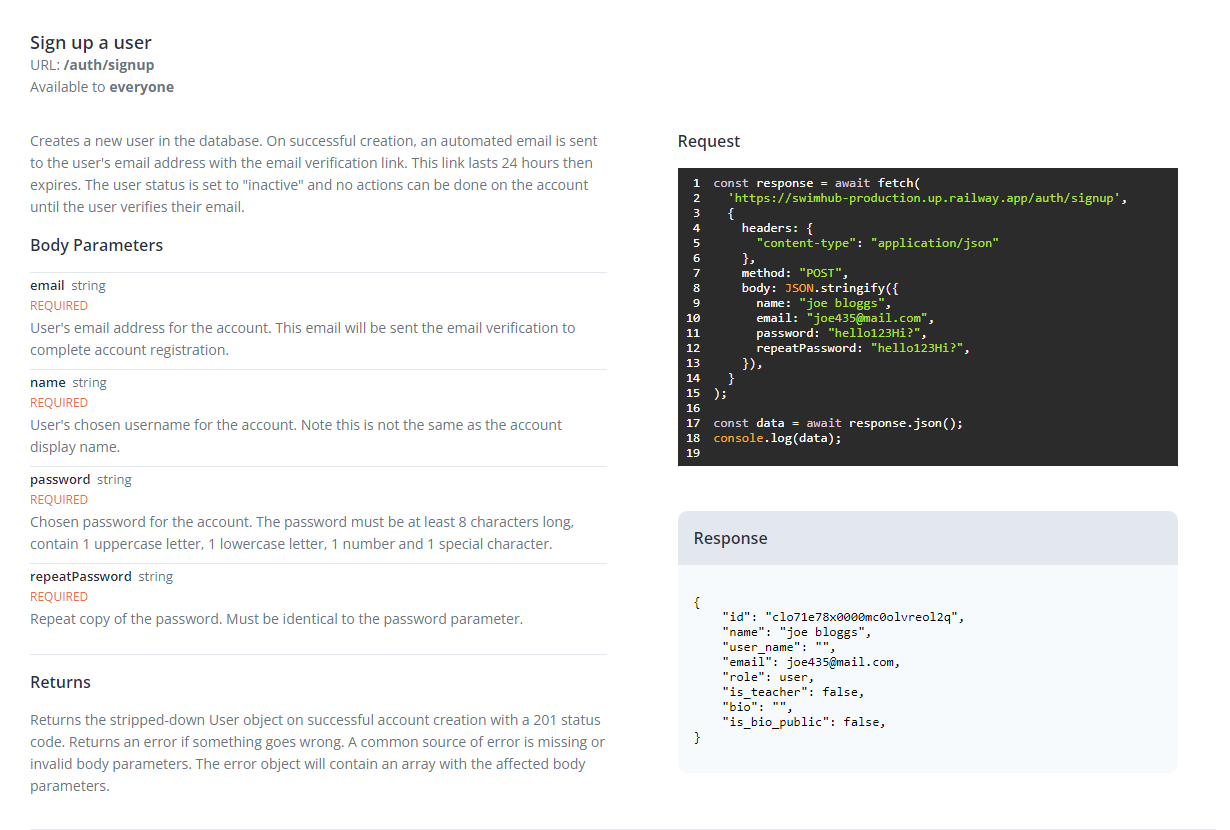Viewport: 1230px width, 830px height.
Task: Click the code line email: "joe435@mail.com"
Action: [845, 318]
